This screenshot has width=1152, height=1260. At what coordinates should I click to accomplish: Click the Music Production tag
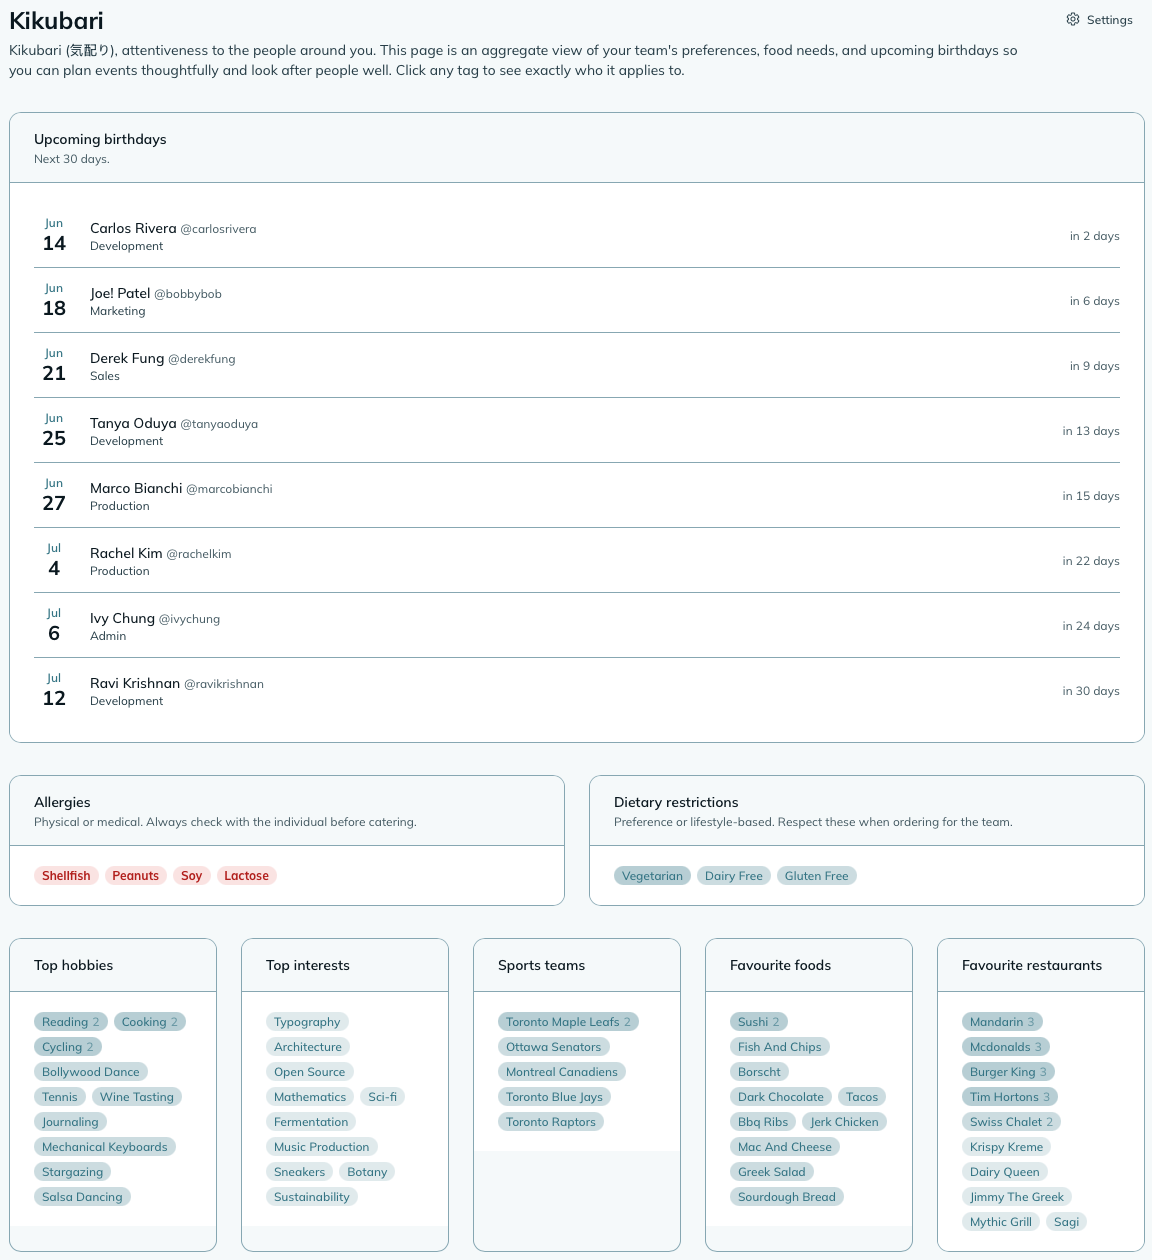tap(322, 1147)
